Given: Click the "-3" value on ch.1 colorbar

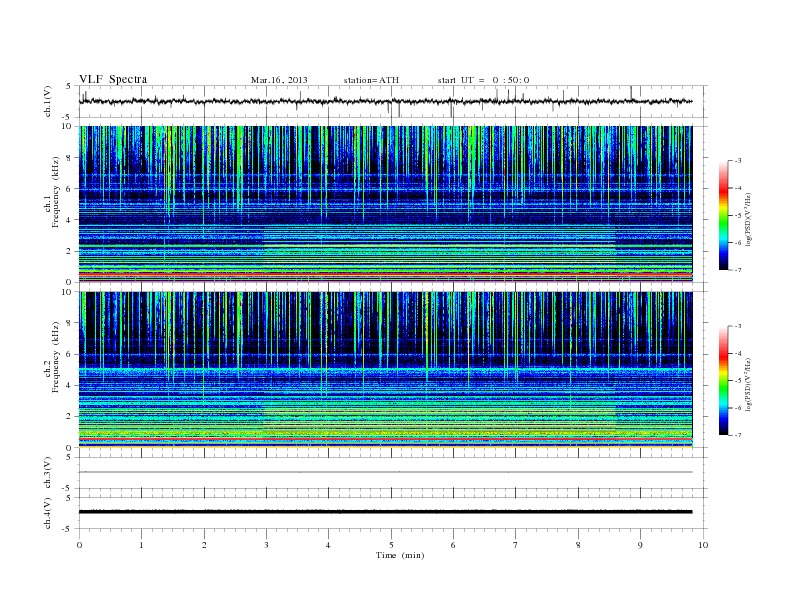Looking at the screenshot, I should point(737,161).
